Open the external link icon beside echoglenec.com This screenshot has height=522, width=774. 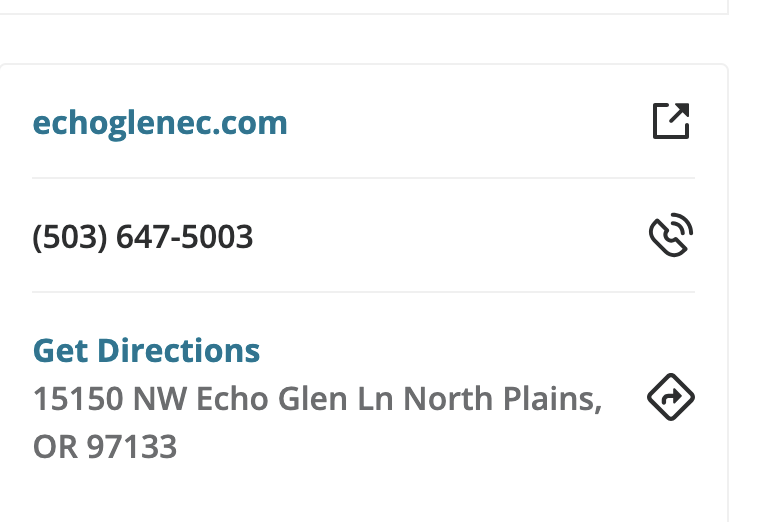[x=671, y=122]
